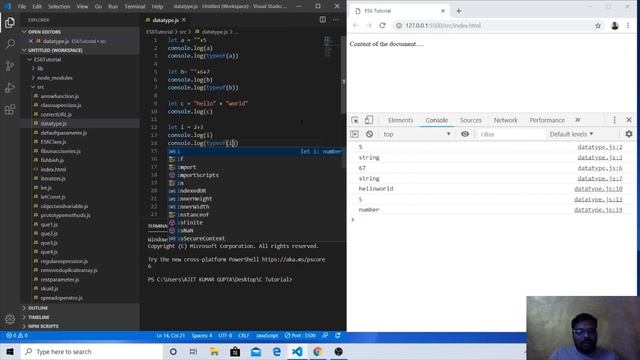Open datatype.js:10 source link in console
The height and width of the screenshot is (360, 640).
coord(598,189)
